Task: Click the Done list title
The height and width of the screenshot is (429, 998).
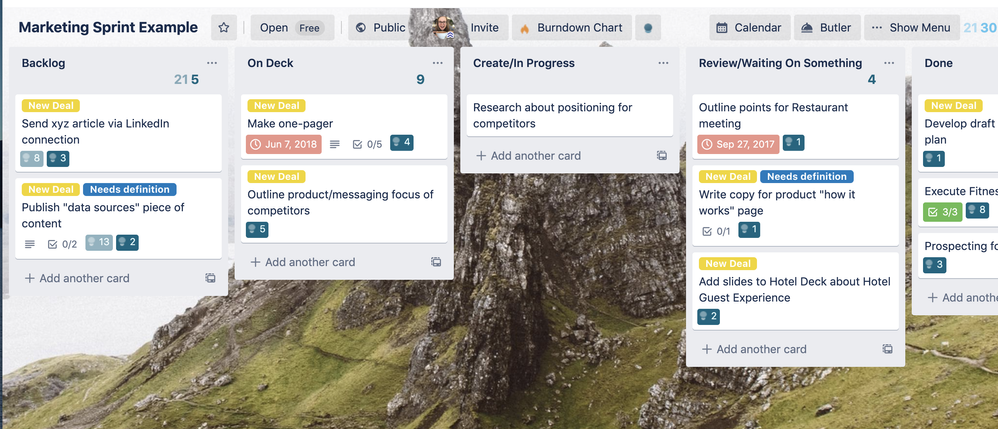Action: point(939,63)
